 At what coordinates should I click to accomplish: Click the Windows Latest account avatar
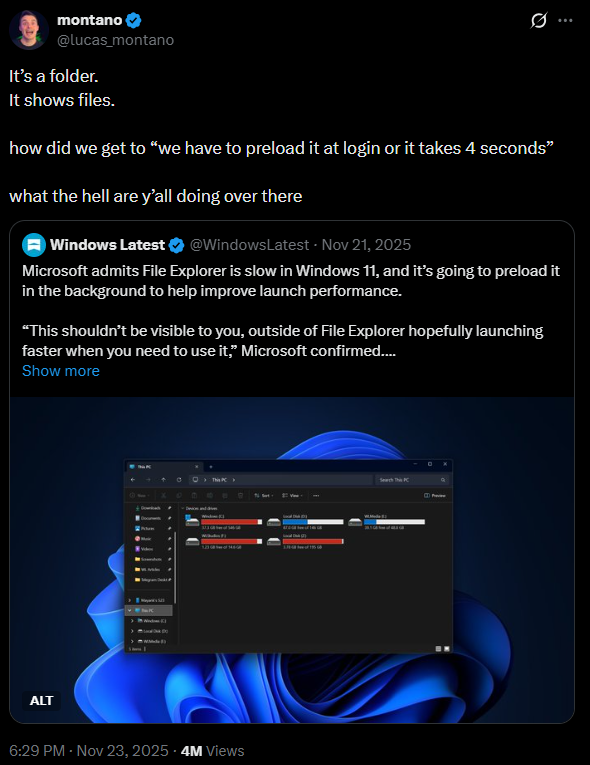[34, 245]
